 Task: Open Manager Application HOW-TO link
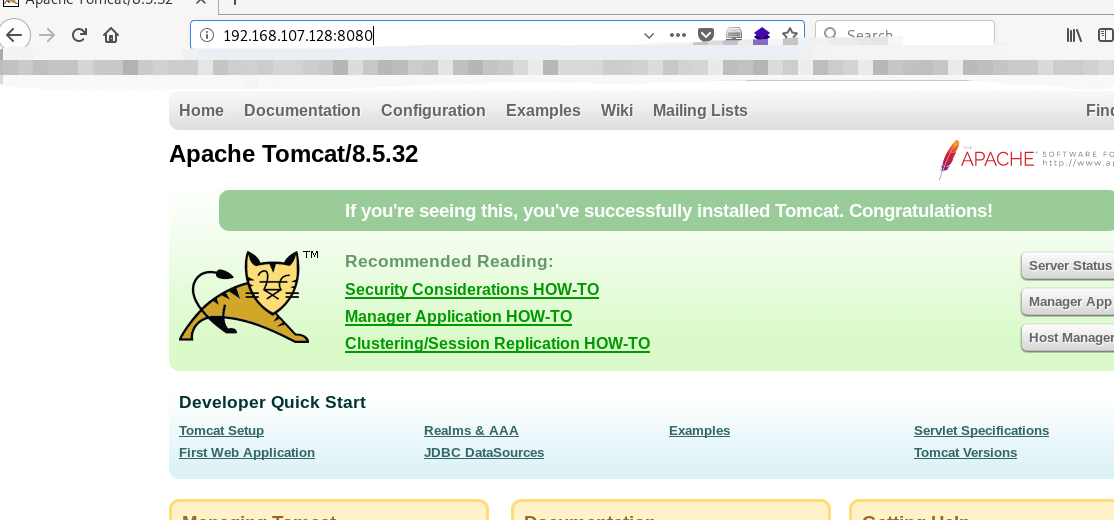coord(458,317)
